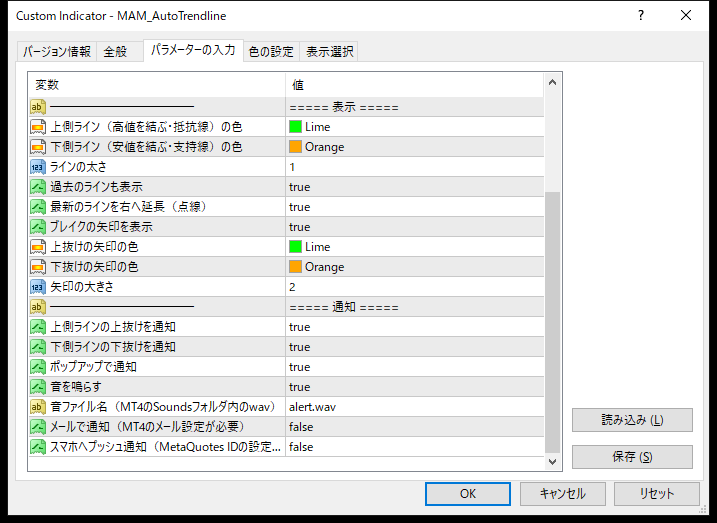Click Orange swatch for 下抜けの矢印の色
This screenshot has width=717, height=523.
click(x=295, y=267)
